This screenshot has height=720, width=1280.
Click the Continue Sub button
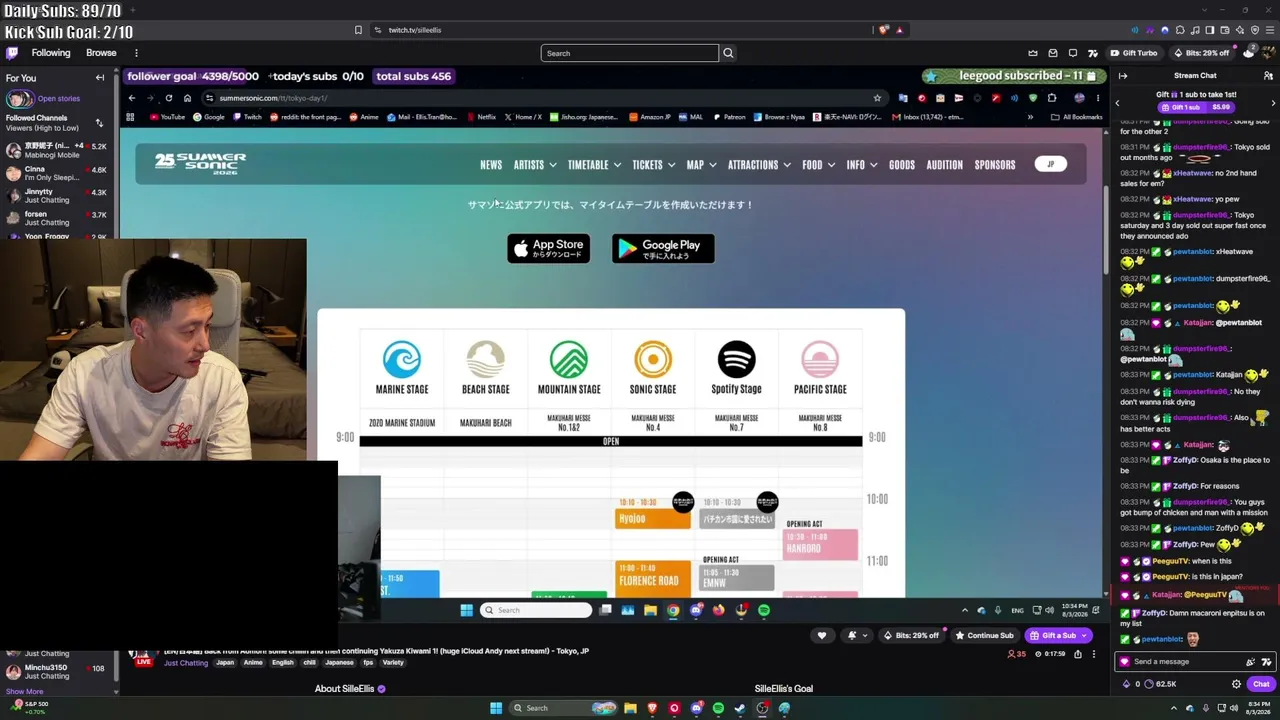(984, 635)
